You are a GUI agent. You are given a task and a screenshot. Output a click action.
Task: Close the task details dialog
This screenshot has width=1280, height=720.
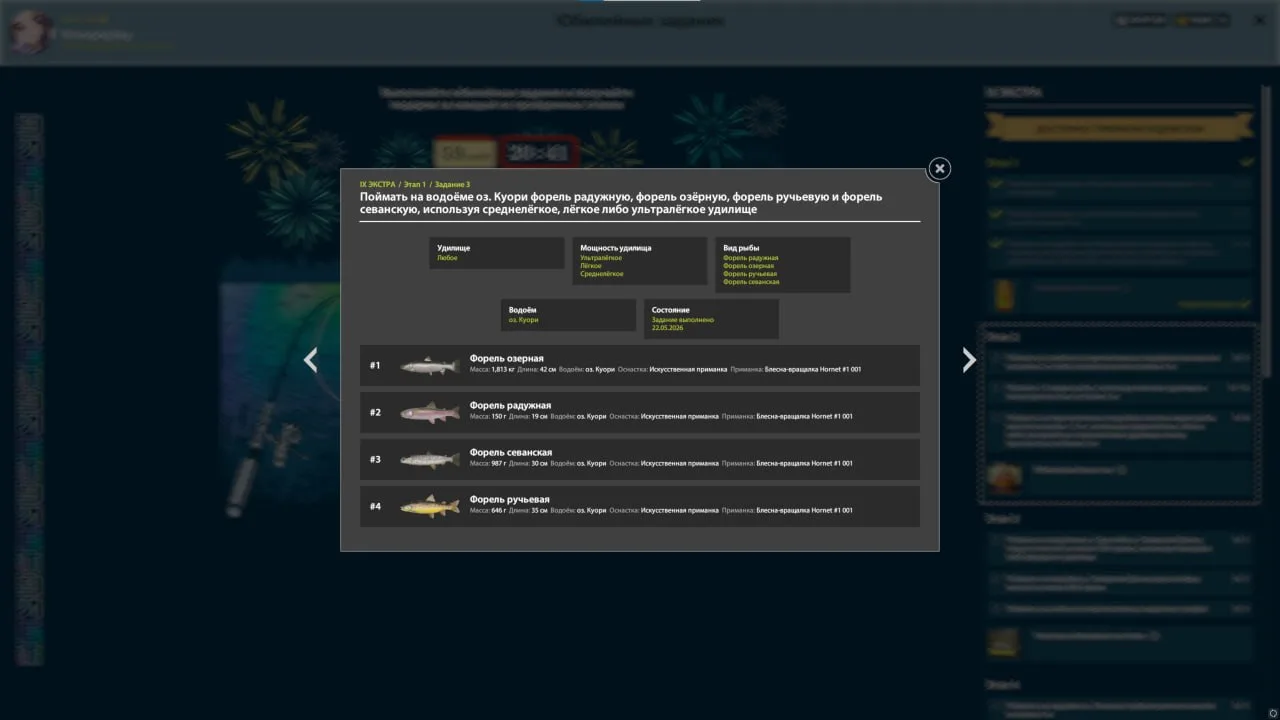click(939, 169)
